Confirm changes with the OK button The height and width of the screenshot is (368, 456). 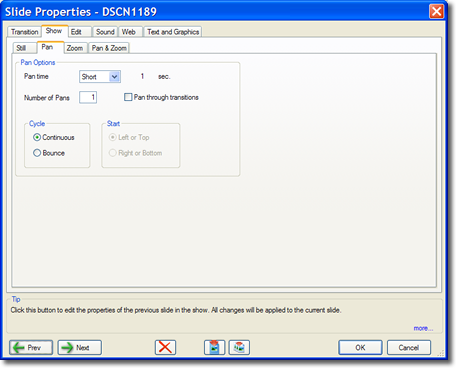(x=360, y=347)
